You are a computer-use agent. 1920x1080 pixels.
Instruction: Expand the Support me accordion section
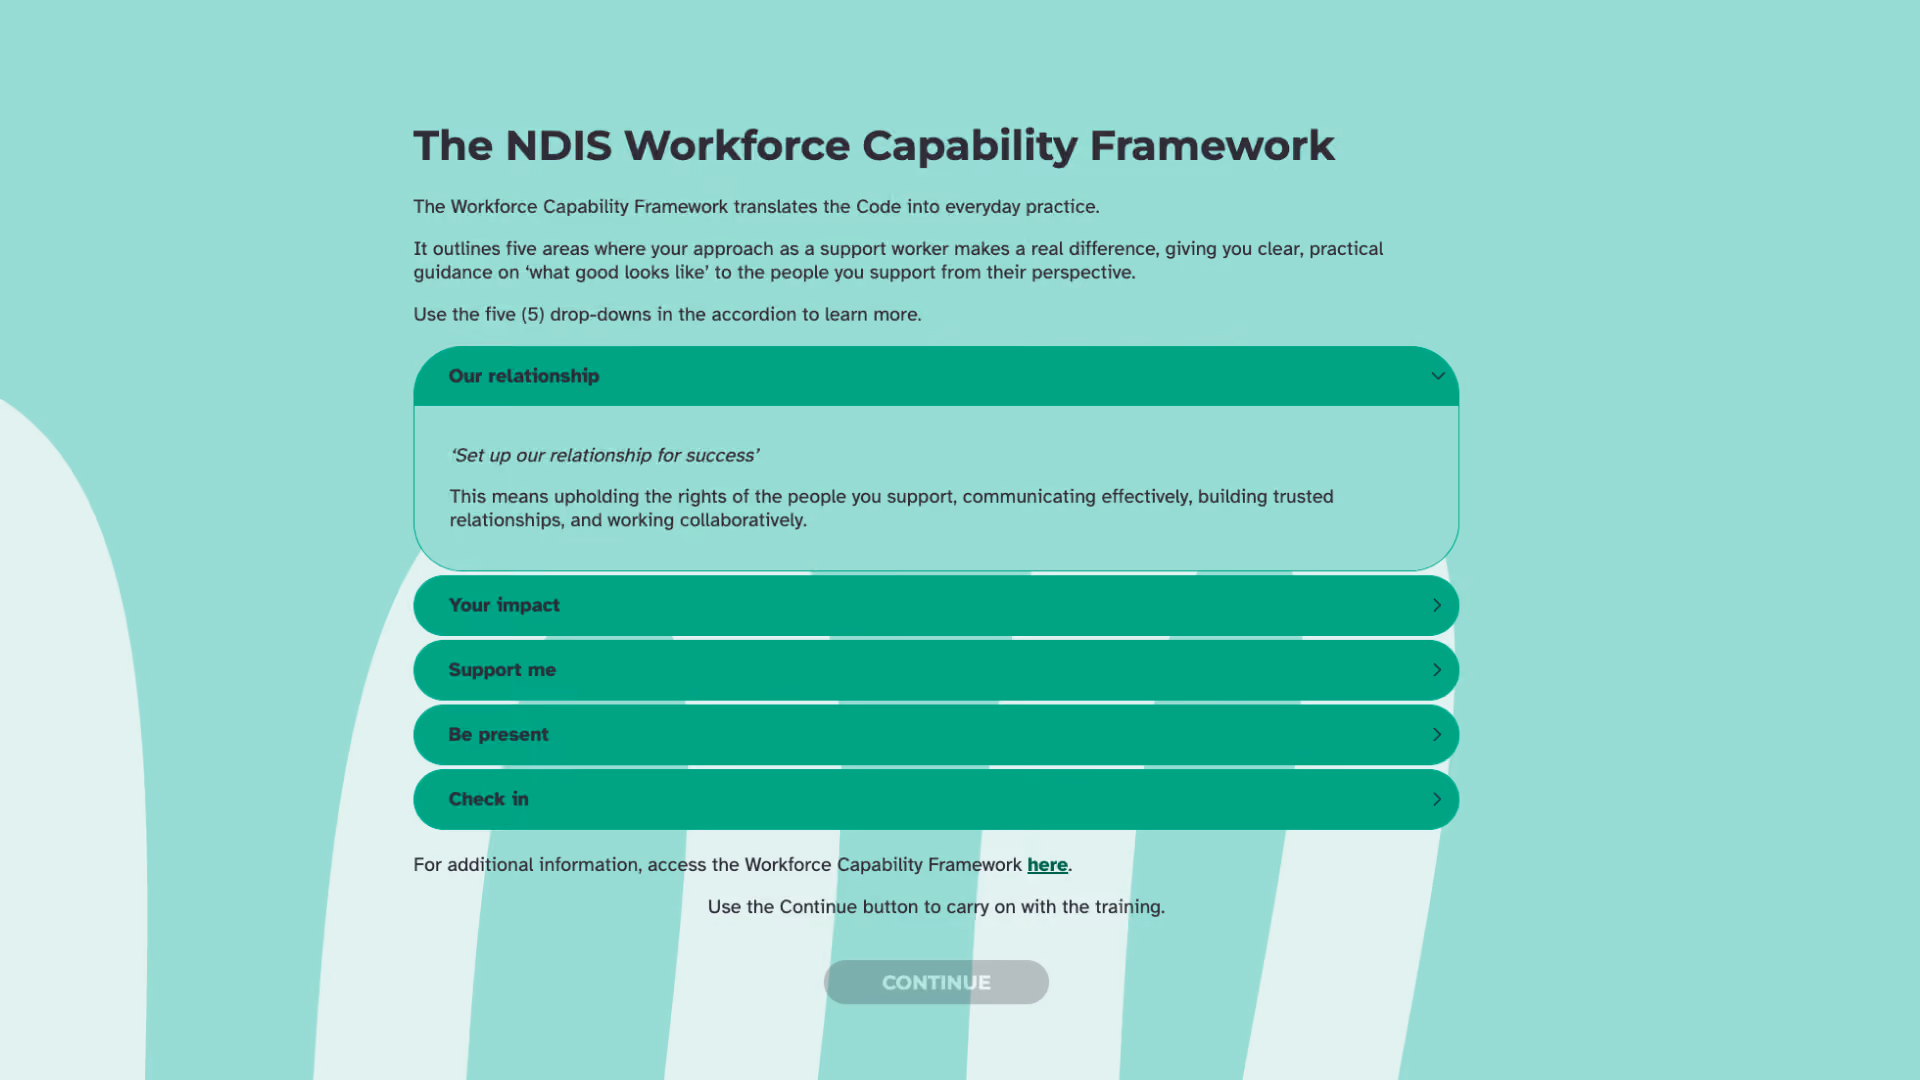tap(936, 670)
